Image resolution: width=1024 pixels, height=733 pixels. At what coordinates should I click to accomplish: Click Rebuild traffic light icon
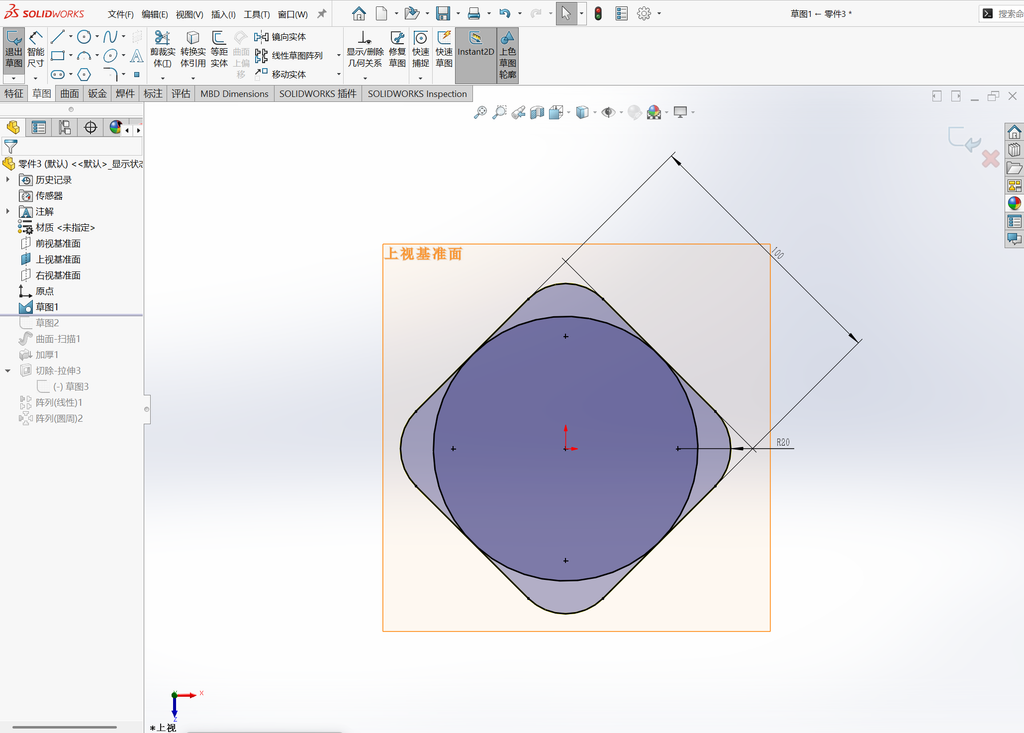tap(598, 13)
